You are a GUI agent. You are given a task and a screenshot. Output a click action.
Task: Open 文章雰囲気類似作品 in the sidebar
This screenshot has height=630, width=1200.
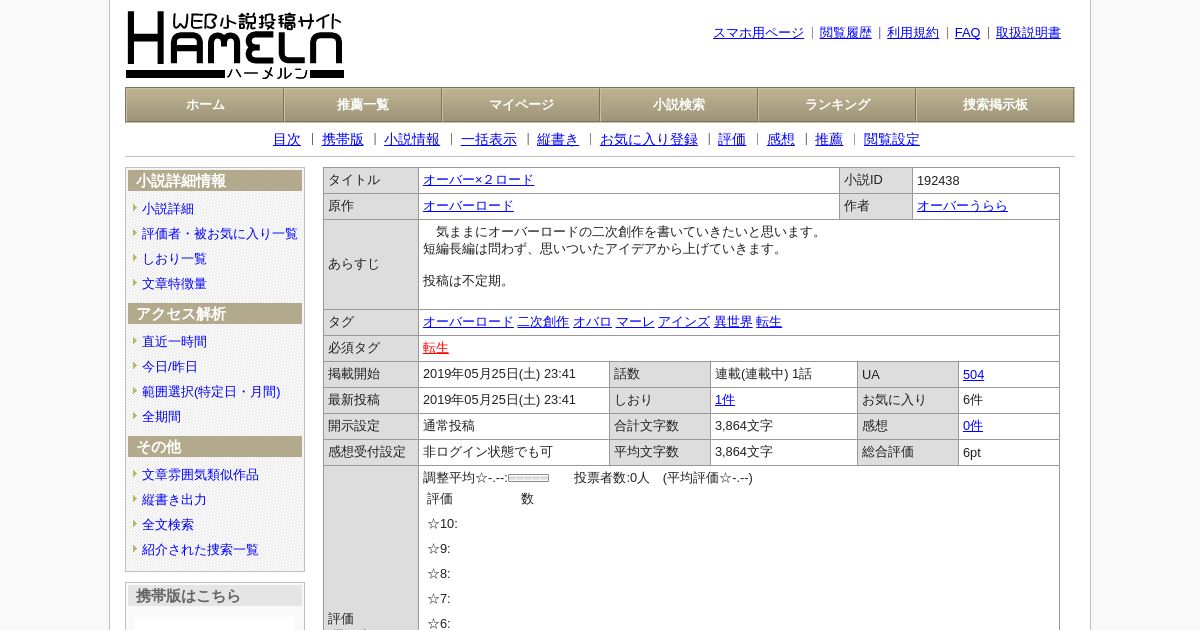[200, 475]
